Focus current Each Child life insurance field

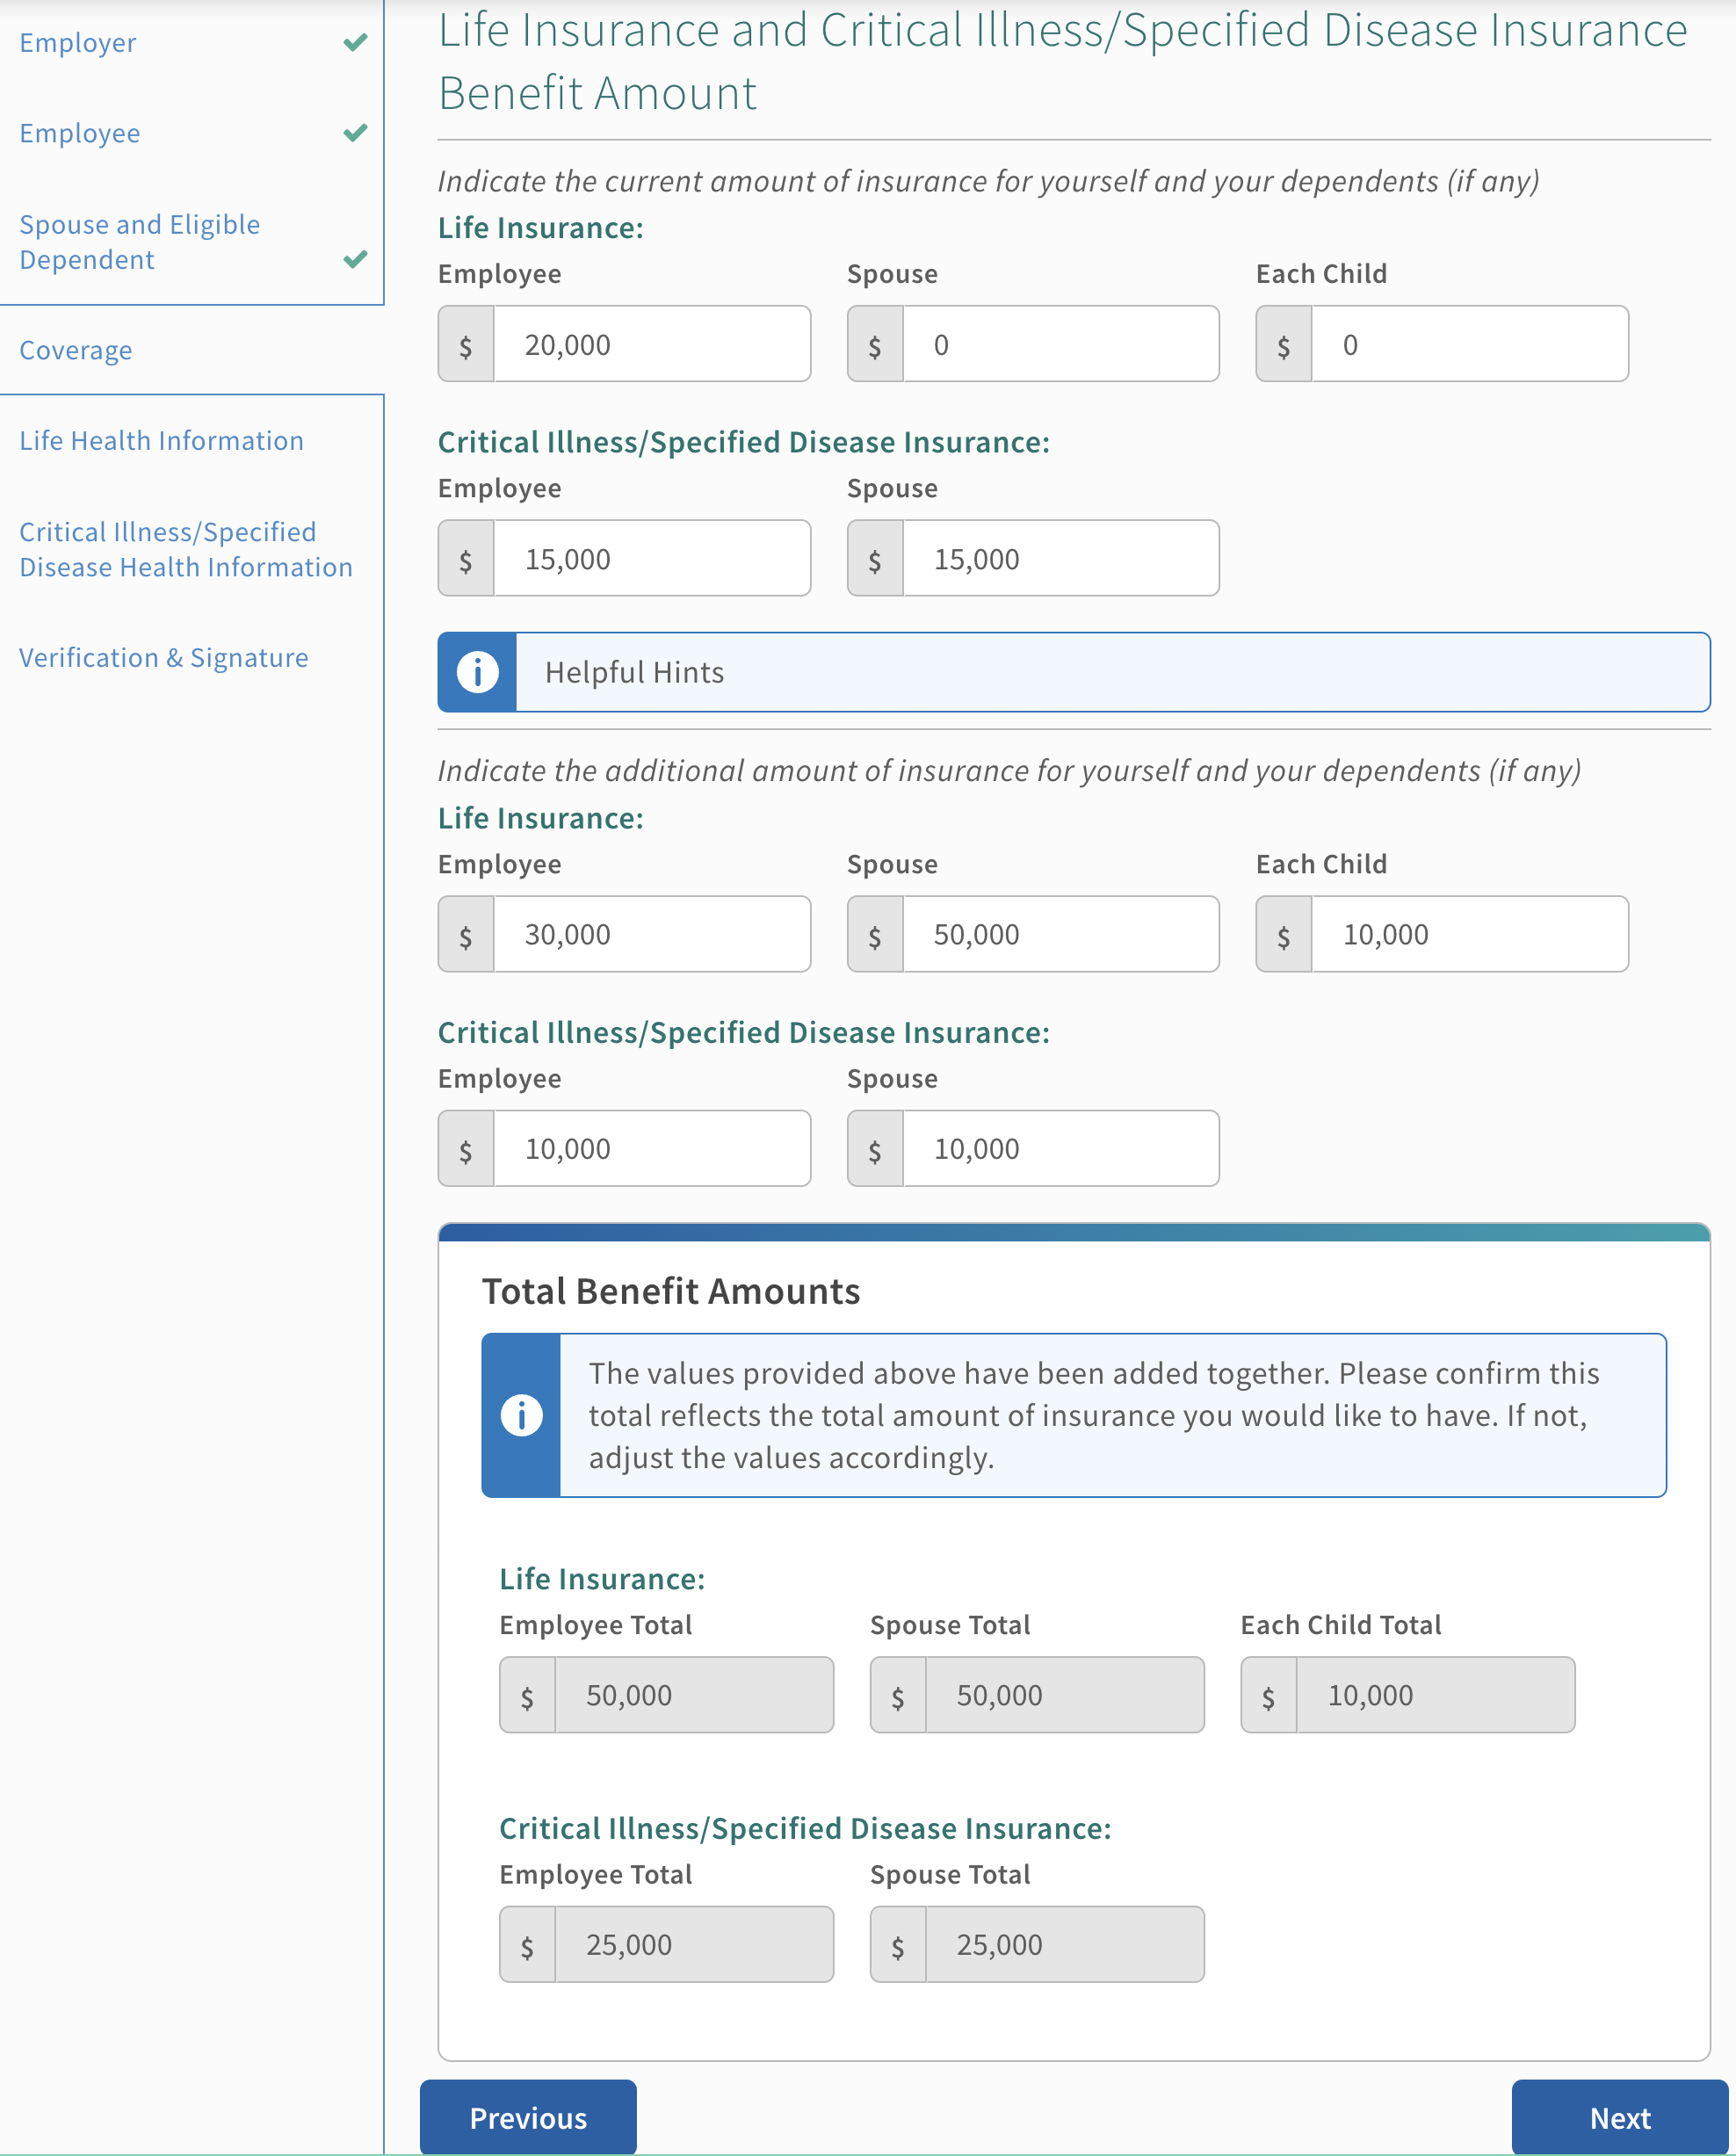point(1468,345)
